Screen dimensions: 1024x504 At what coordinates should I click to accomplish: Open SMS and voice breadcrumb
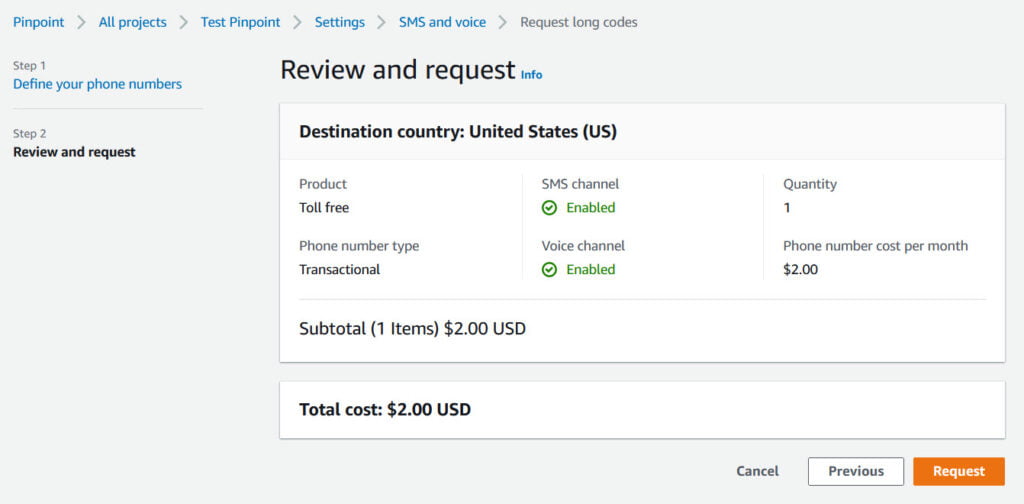tap(442, 22)
